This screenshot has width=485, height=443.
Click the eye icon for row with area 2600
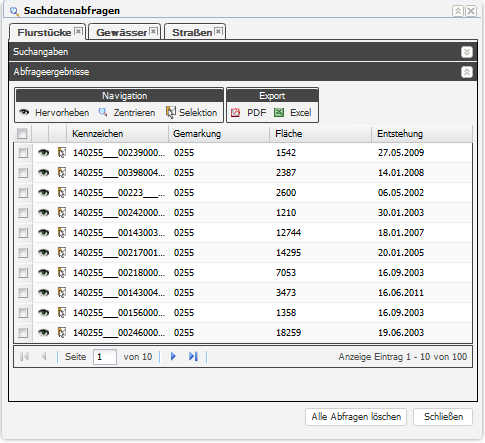(x=43, y=193)
